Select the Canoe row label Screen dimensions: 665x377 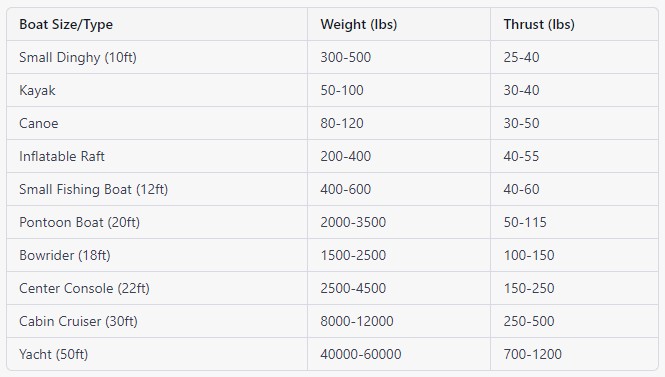point(39,123)
